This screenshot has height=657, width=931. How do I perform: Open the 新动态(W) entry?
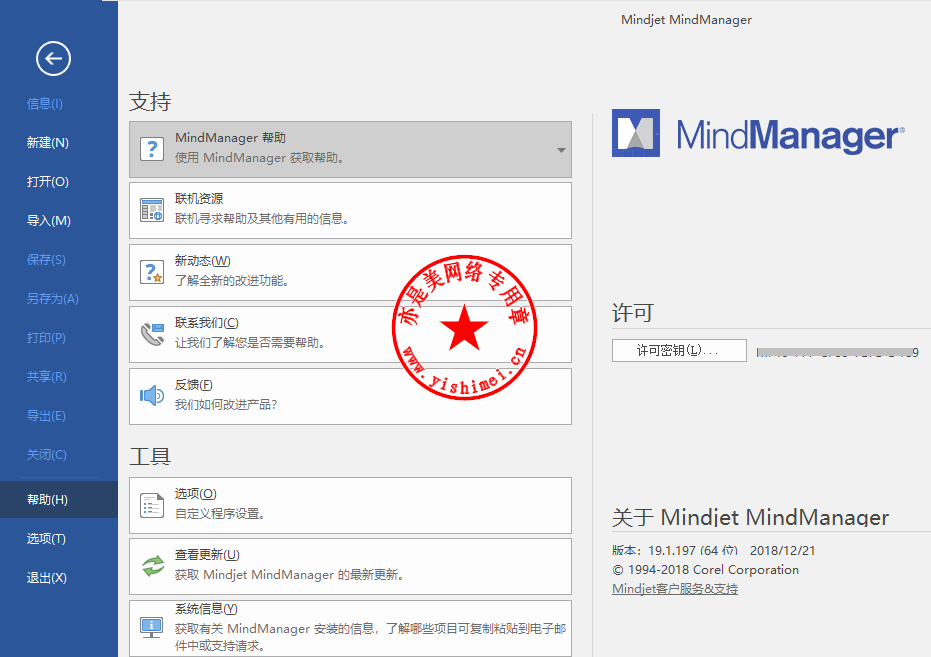pyautogui.click(x=350, y=272)
